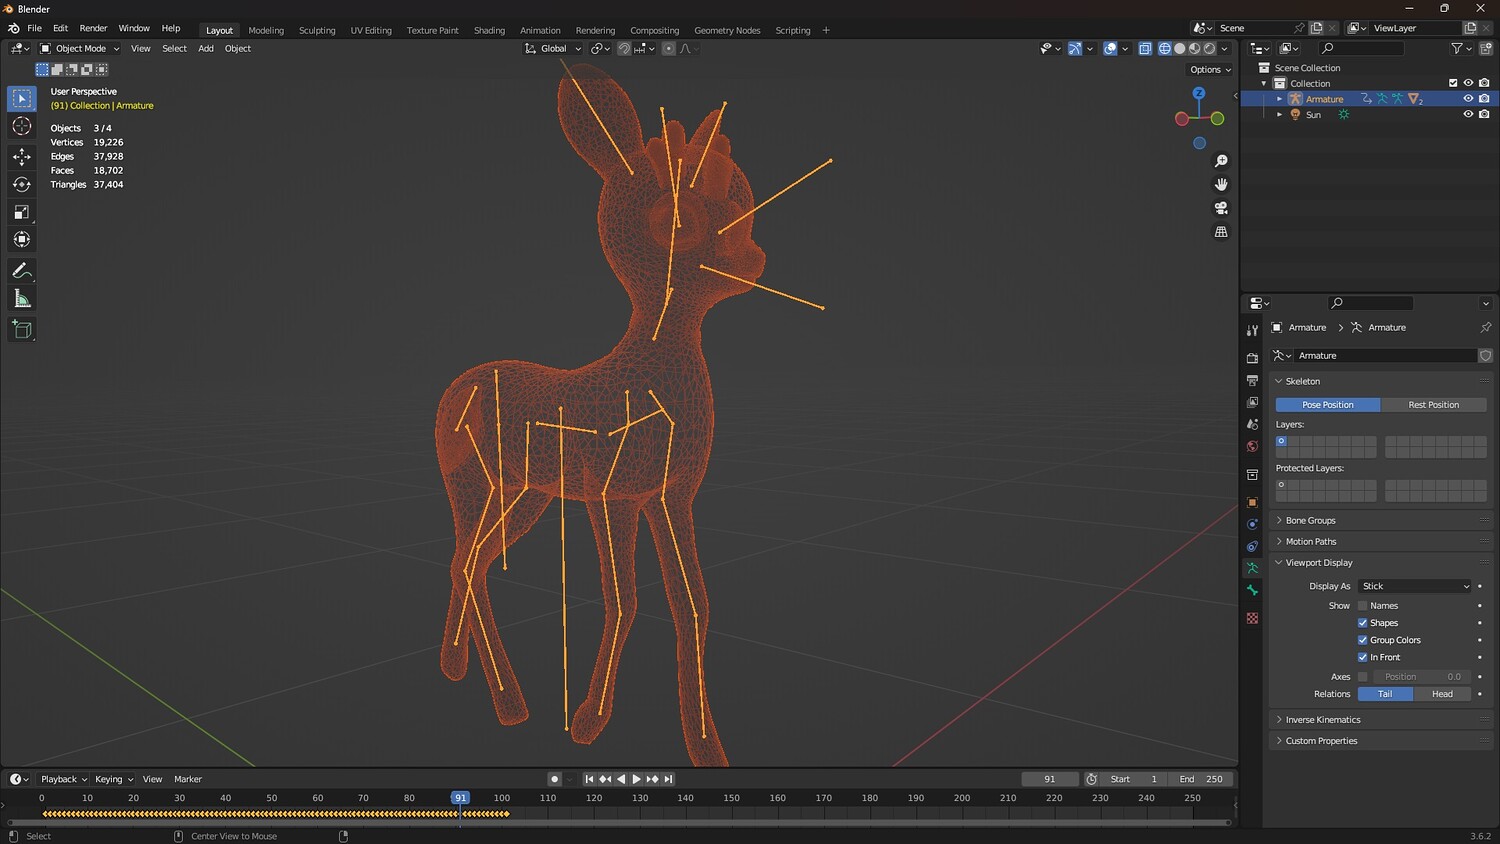1500x844 pixels.
Task: Open the Render properties tab
Action: point(1252,358)
